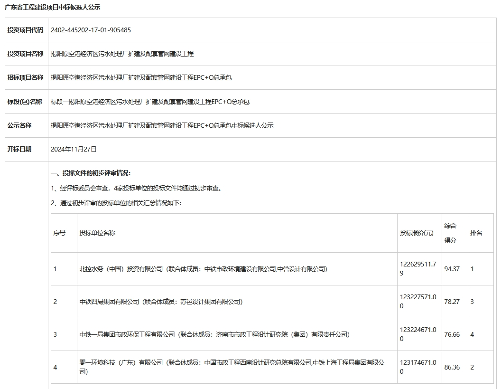Click the score 76.66
Image resolution: width=501 pixels, height=389 pixels.
coord(452,334)
